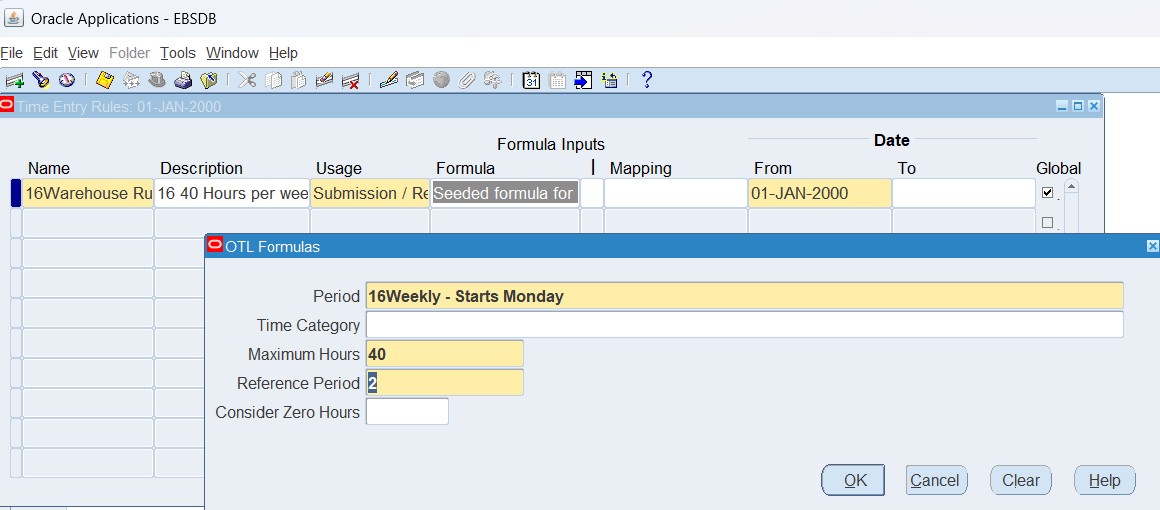
Task: Click the New record toolbar icon
Action: (x=14, y=81)
